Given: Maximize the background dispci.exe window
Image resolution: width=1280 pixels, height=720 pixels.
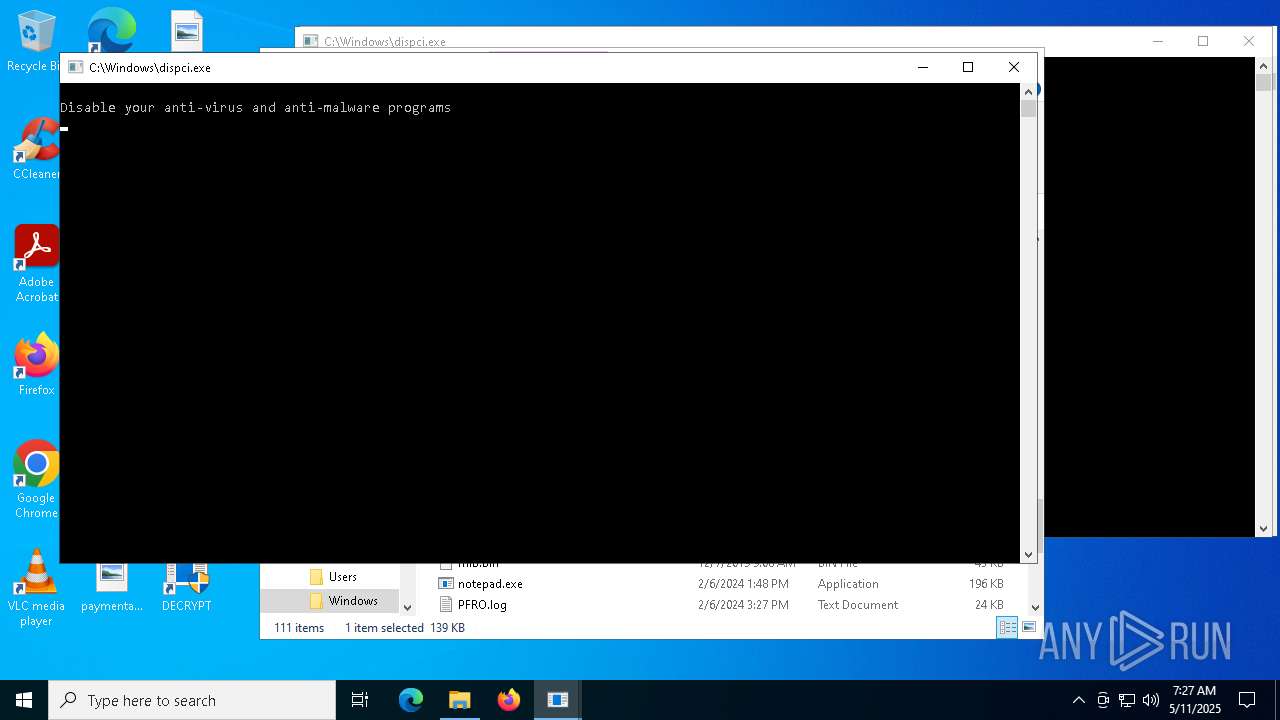Looking at the screenshot, I should [x=1203, y=41].
